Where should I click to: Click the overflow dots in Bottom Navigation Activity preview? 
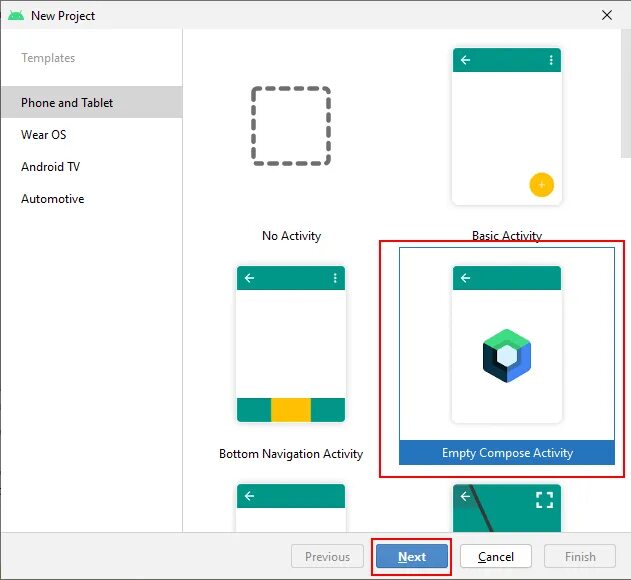pyautogui.click(x=335, y=278)
